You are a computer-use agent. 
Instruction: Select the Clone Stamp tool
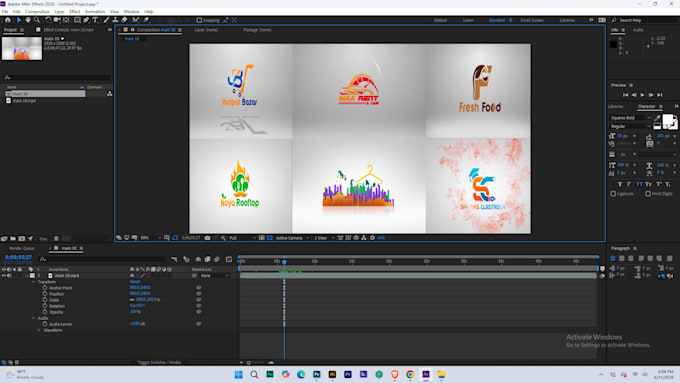tap(115, 20)
